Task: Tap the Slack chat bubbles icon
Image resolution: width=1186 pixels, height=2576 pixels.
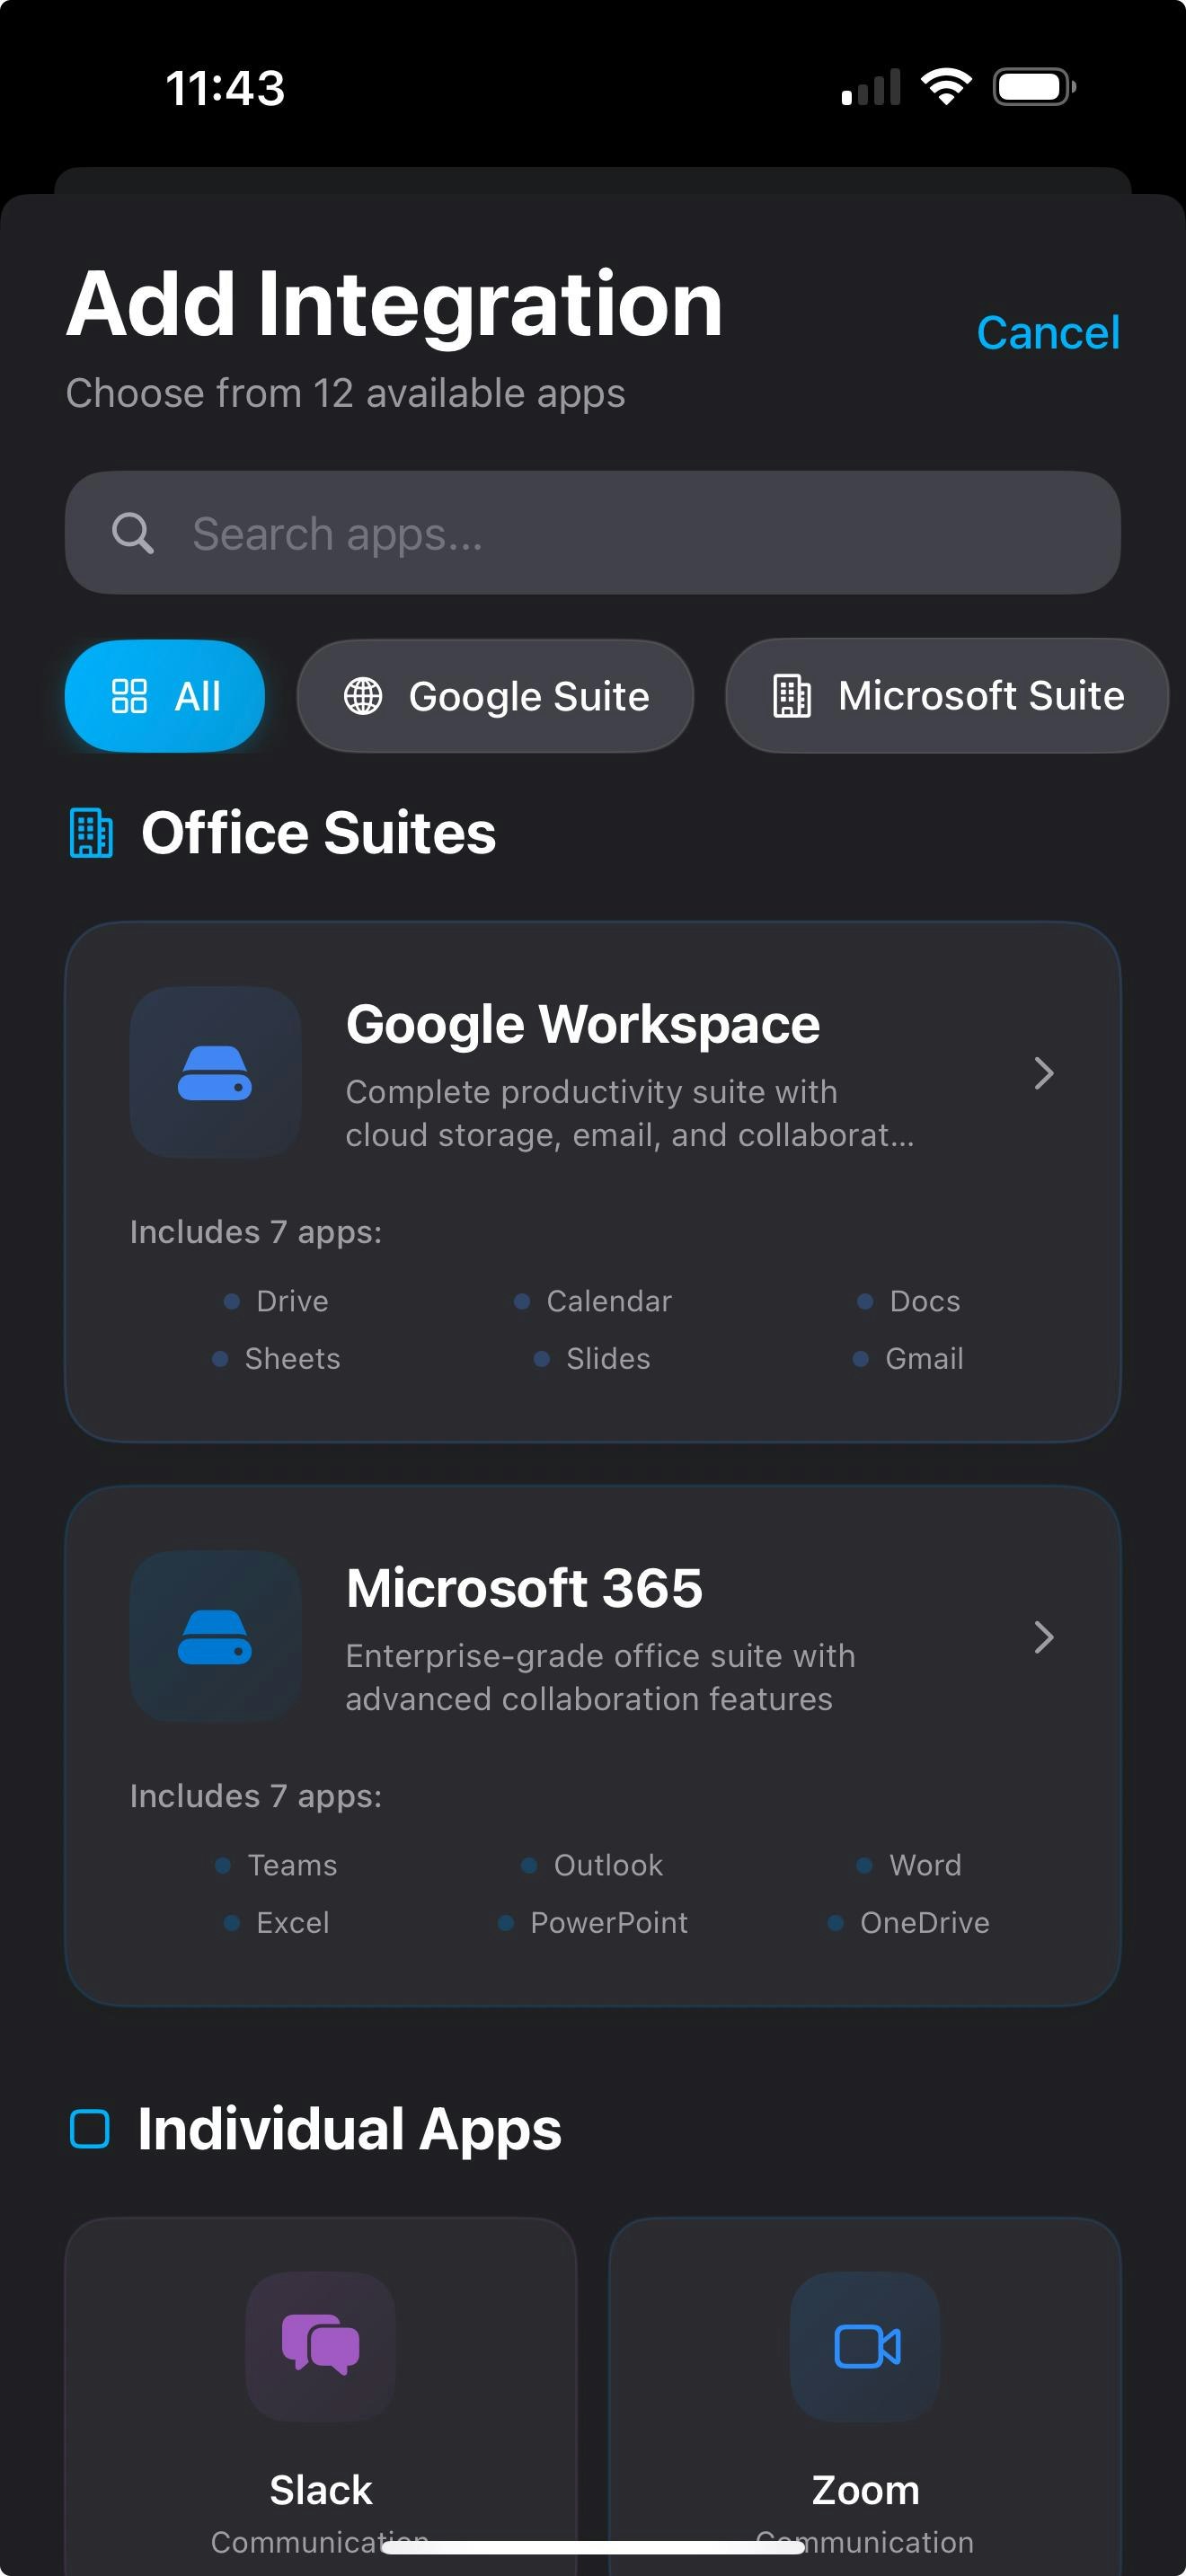Action: (x=320, y=2346)
